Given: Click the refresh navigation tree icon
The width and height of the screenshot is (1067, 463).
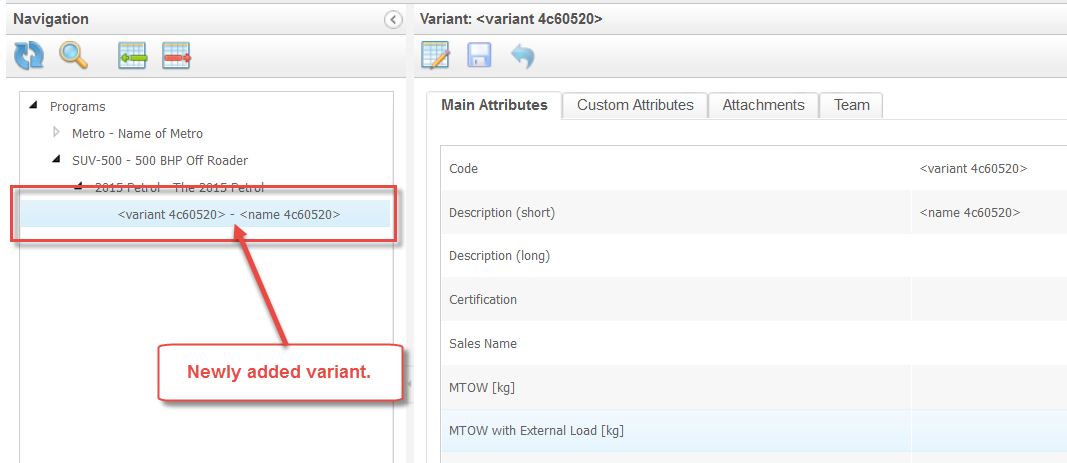Looking at the screenshot, I should (x=28, y=56).
